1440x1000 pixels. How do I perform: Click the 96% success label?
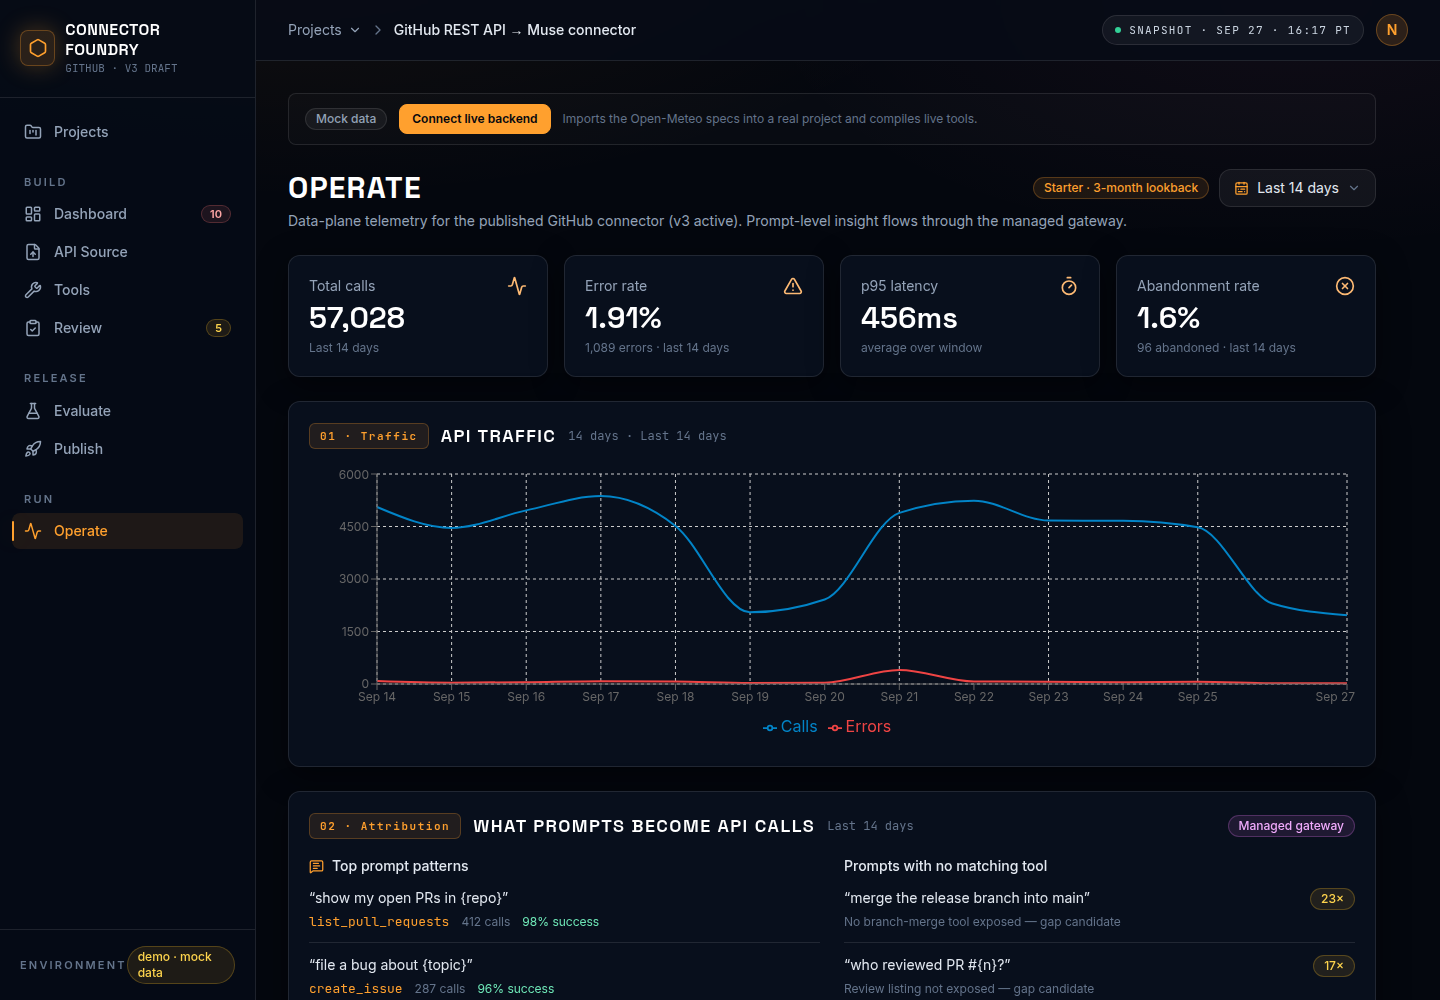click(x=516, y=989)
